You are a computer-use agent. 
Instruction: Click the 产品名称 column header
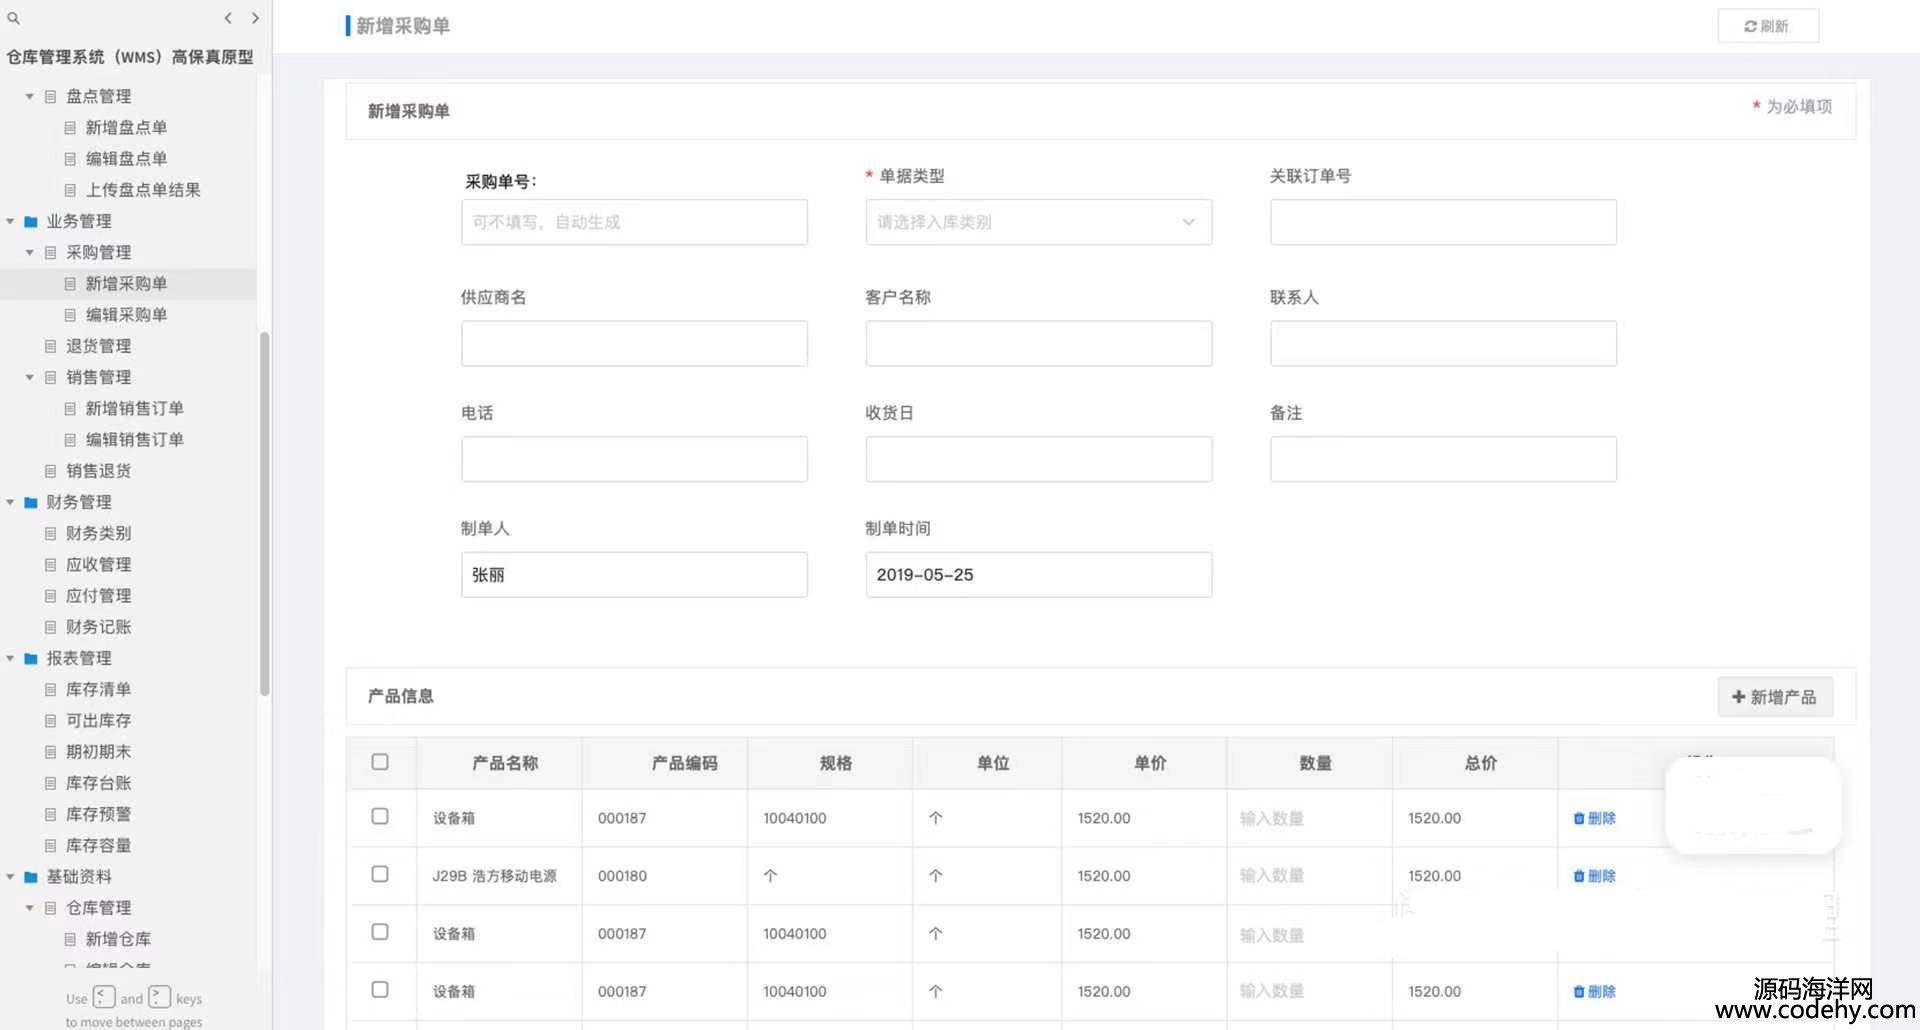(x=505, y=763)
